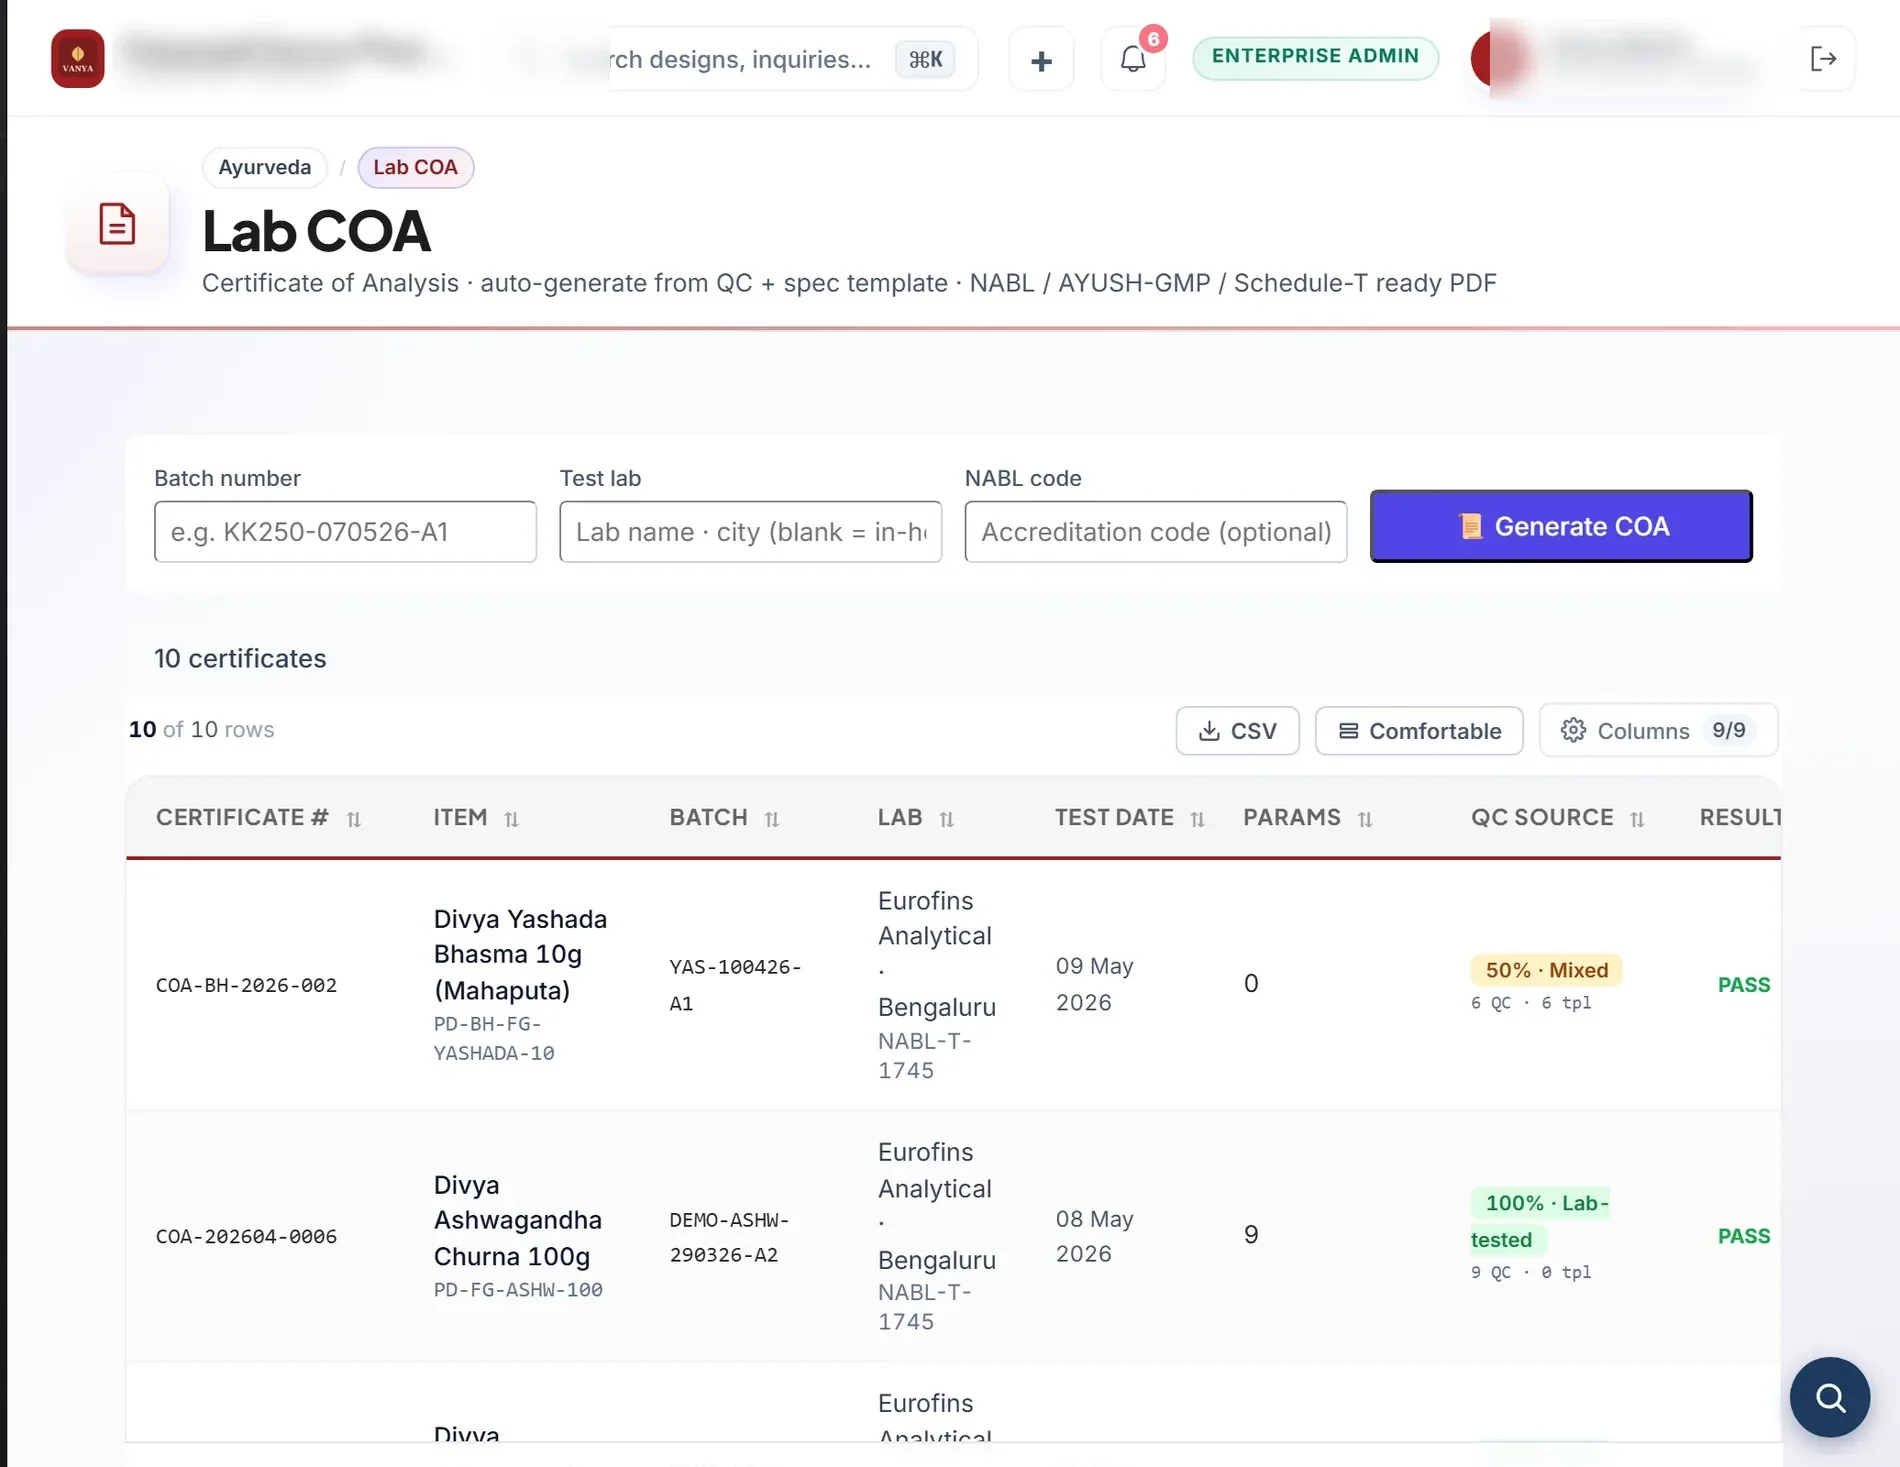This screenshot has height=1467, width=1900.
Task: Sort by QC Source column
Action: pyautogui.click(x=1637, y=819)
